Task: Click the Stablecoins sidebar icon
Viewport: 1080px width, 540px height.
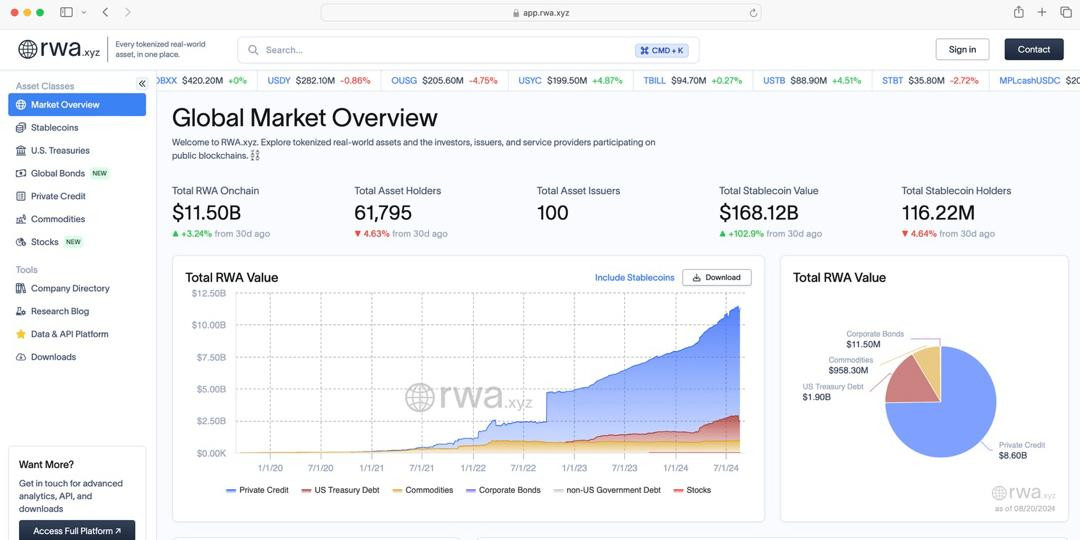Action: tap(21, 128)
